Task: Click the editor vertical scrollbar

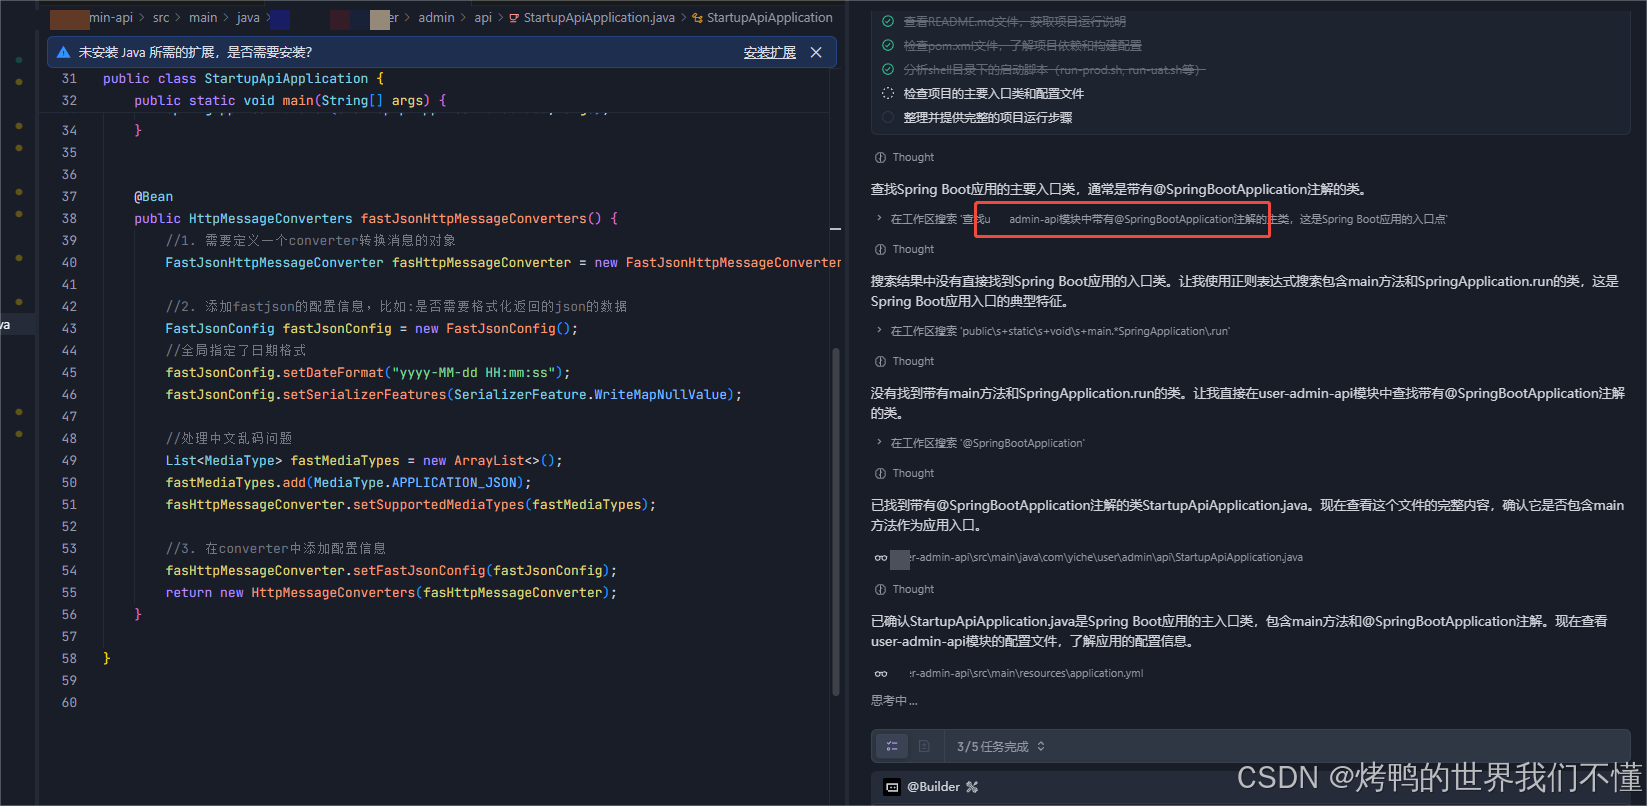Action: click(836, 521)
